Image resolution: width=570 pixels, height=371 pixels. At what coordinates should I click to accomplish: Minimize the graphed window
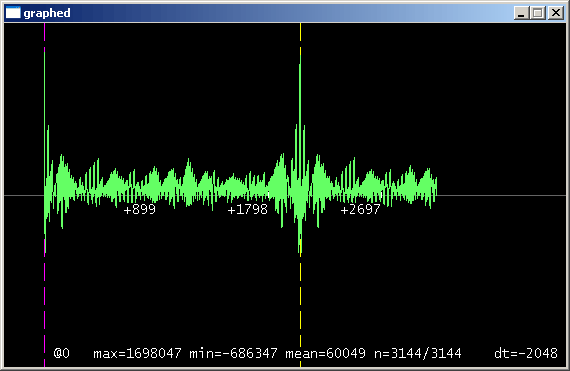click(521, 13)
